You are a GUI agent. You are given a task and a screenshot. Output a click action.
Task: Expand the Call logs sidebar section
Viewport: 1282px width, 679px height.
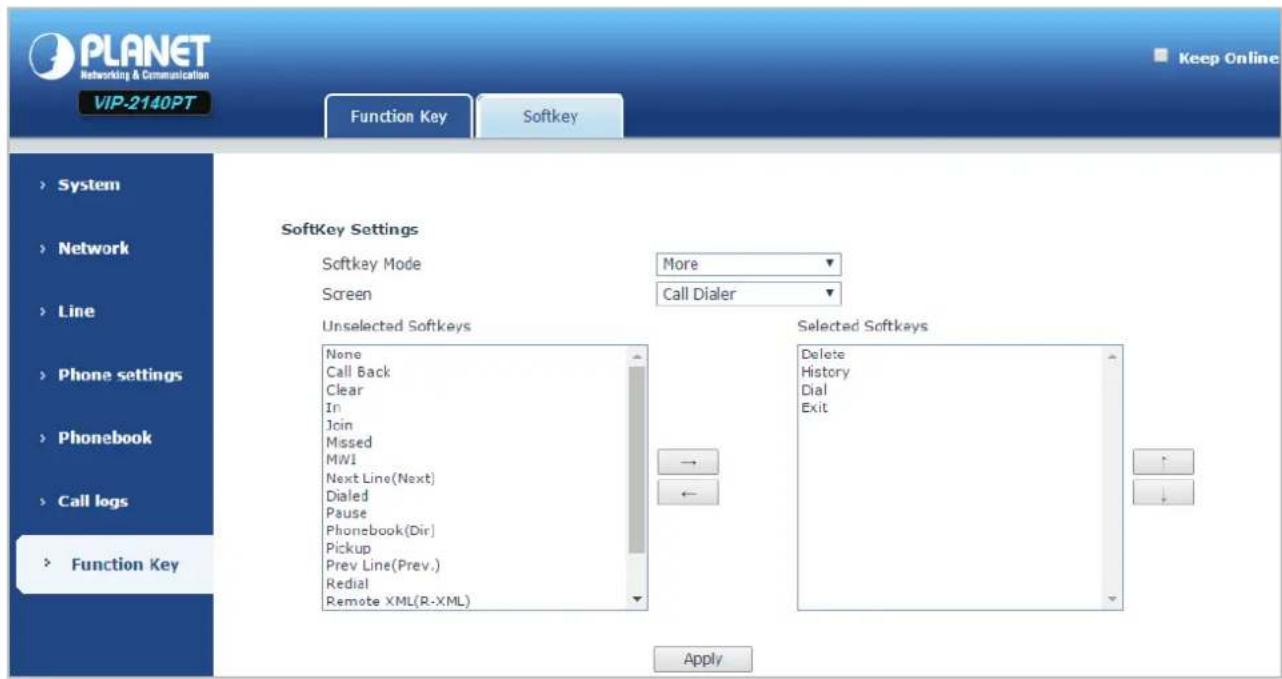[x=92, y=501]
